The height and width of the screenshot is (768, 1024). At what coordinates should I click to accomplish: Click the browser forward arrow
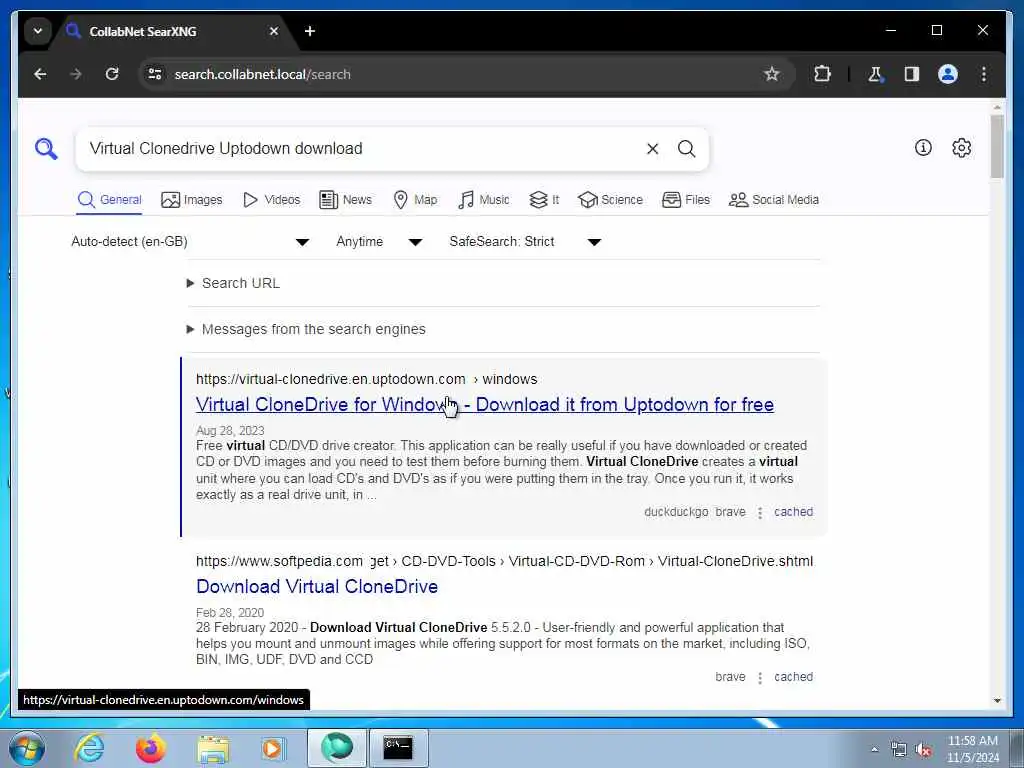pos(76,74)
